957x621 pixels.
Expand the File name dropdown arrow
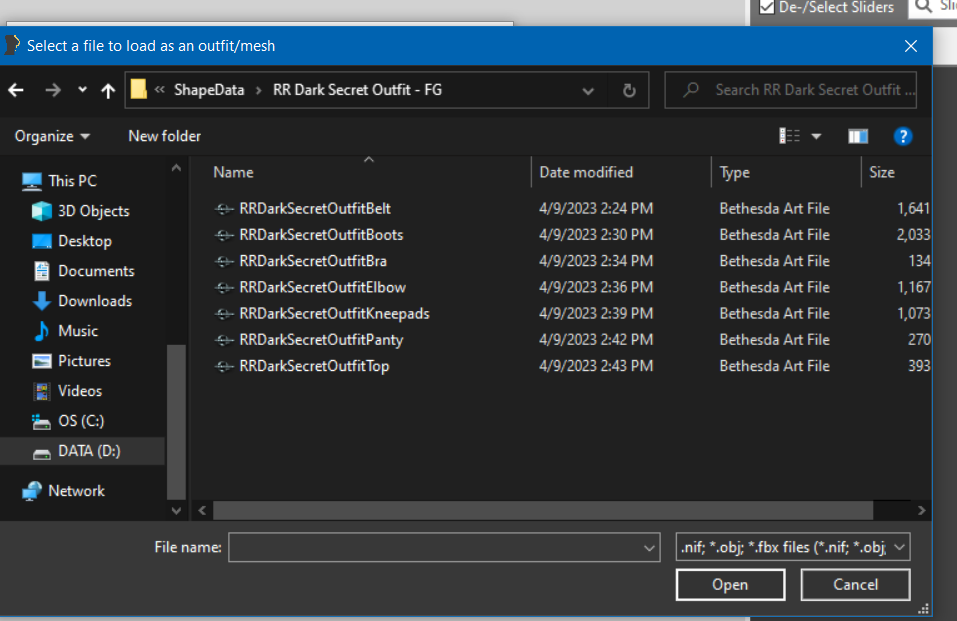coord(649,548)
